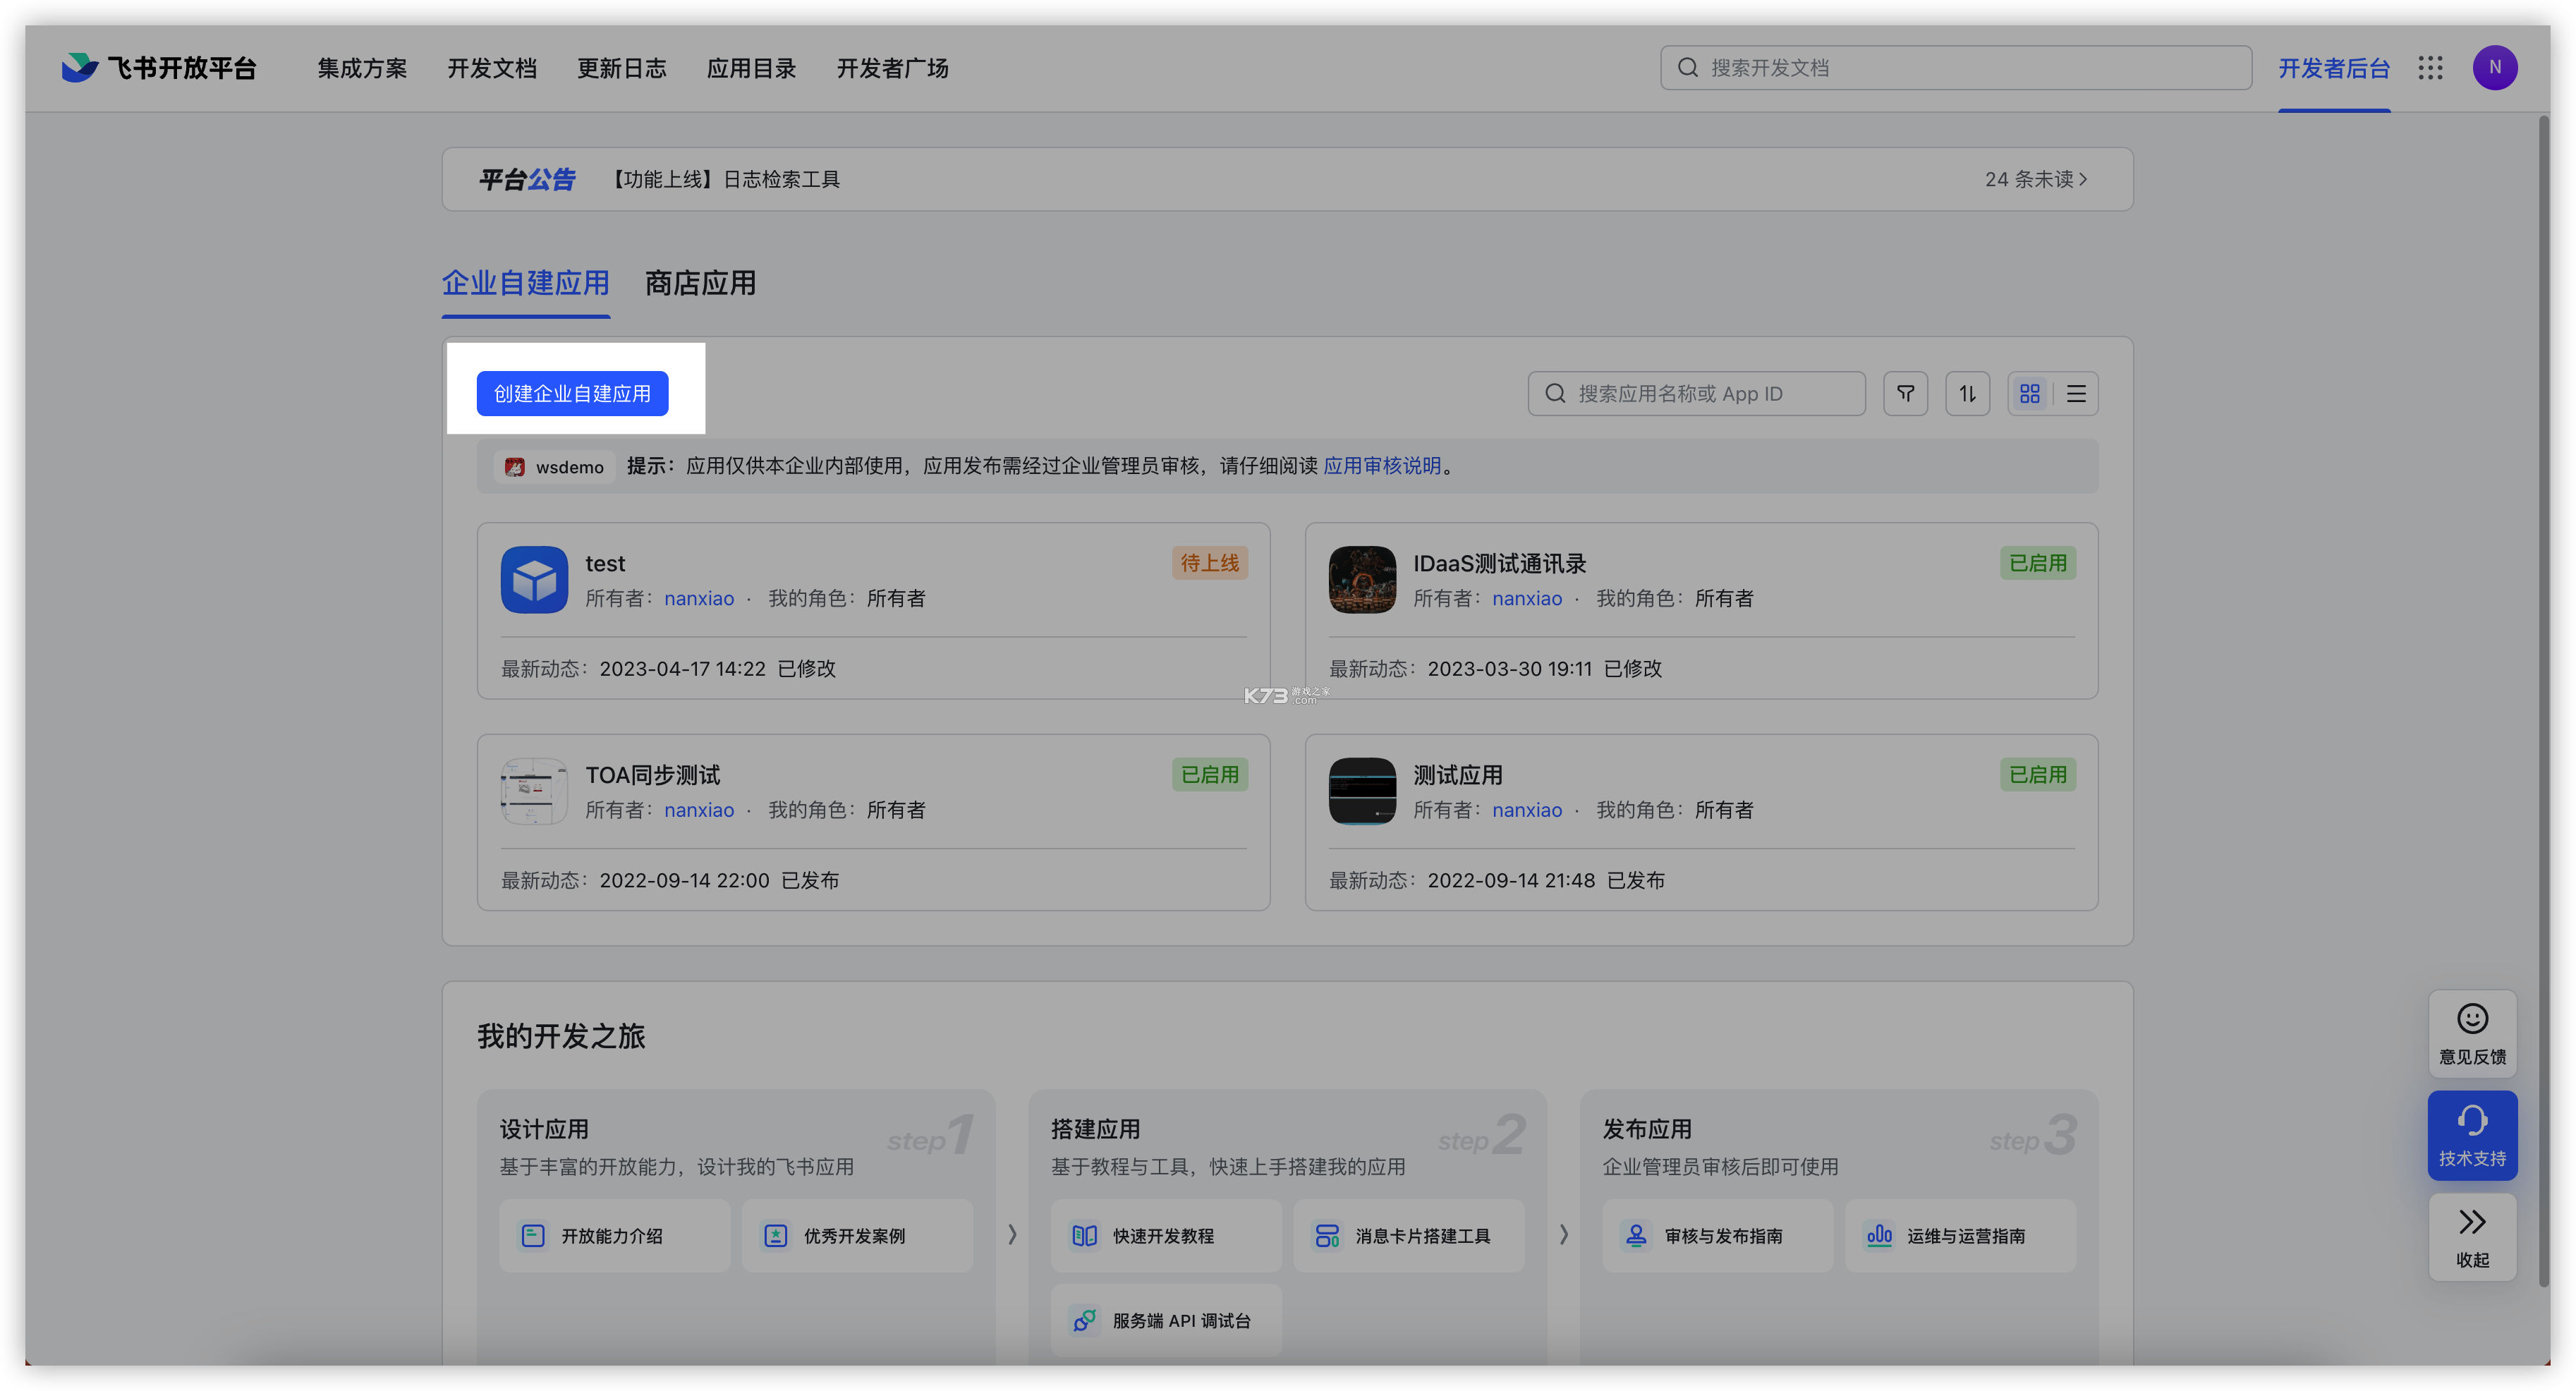
Task: Open 服务端 API 调试台
Action: coord(1166,1321)
